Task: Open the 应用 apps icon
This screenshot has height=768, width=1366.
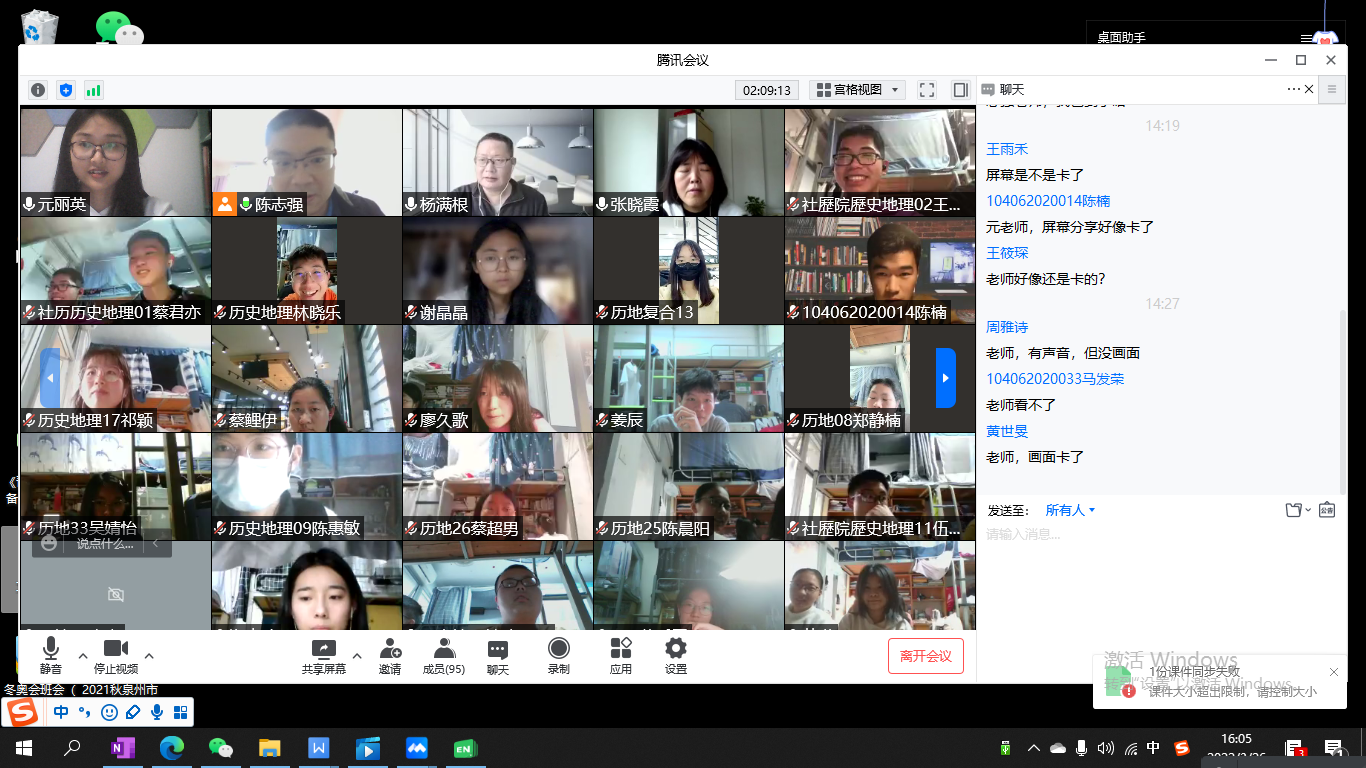Action: [621, 656]
